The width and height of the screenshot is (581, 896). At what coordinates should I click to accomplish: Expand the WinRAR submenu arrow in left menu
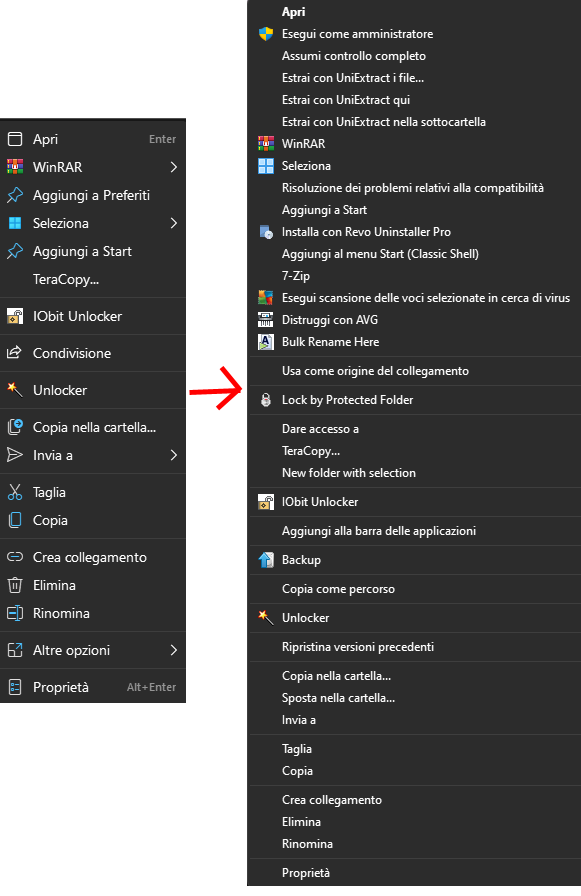pyautogui.click(x=174, y=167)
